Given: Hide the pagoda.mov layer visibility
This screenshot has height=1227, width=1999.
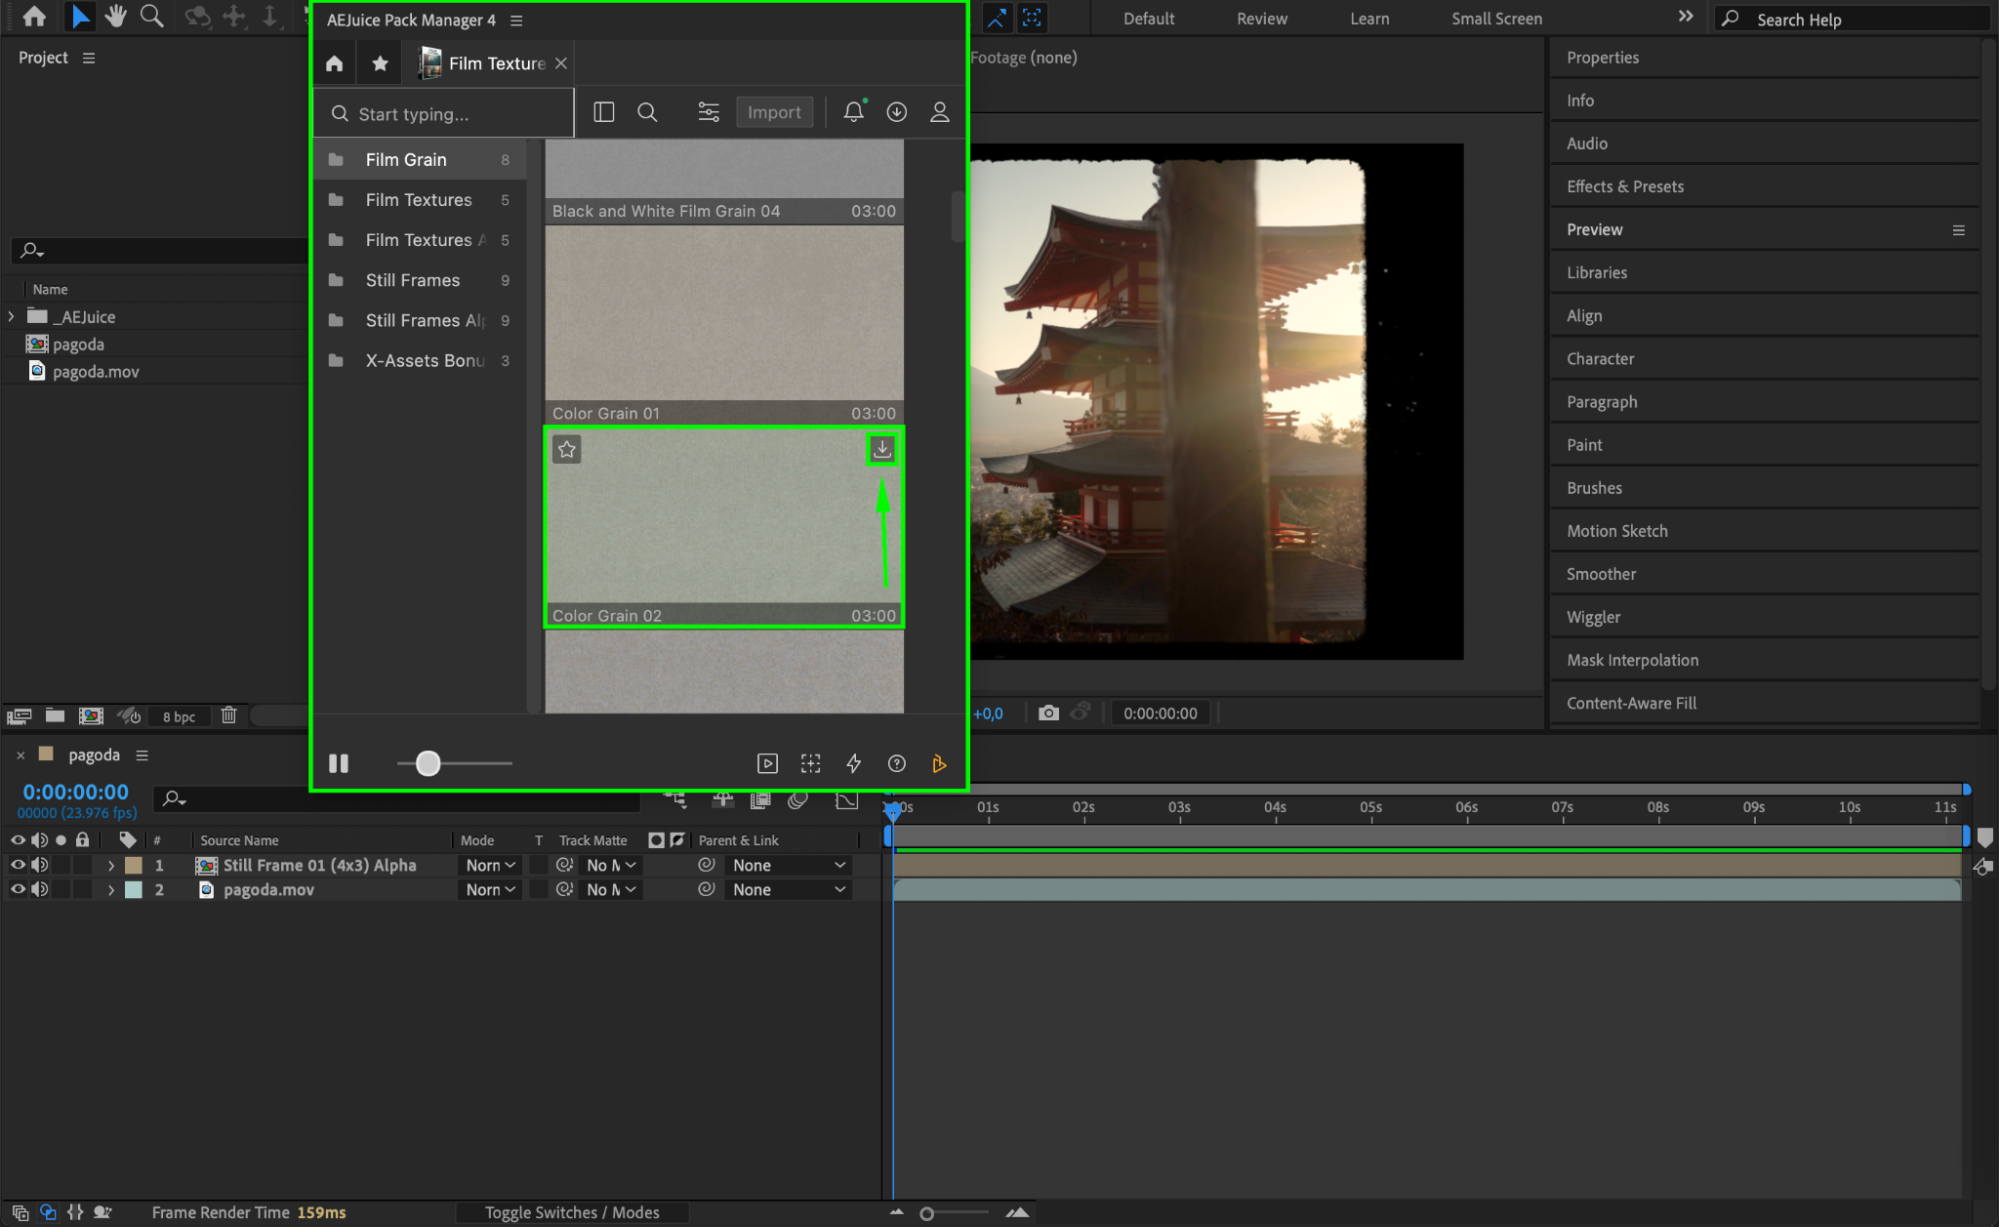Looking at the screenshot, I should [17, 889].
